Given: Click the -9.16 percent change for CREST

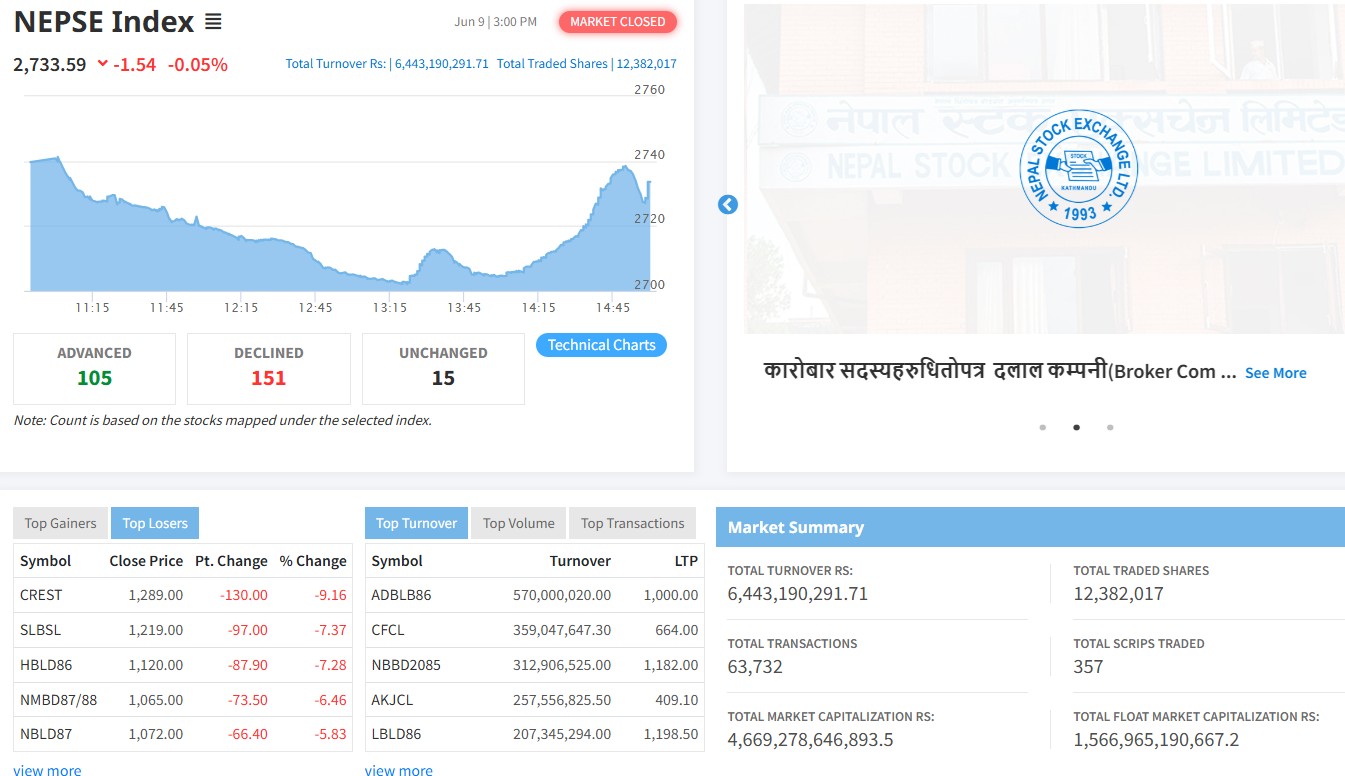Looking at the screenshot, I should [x=330, y=595].
